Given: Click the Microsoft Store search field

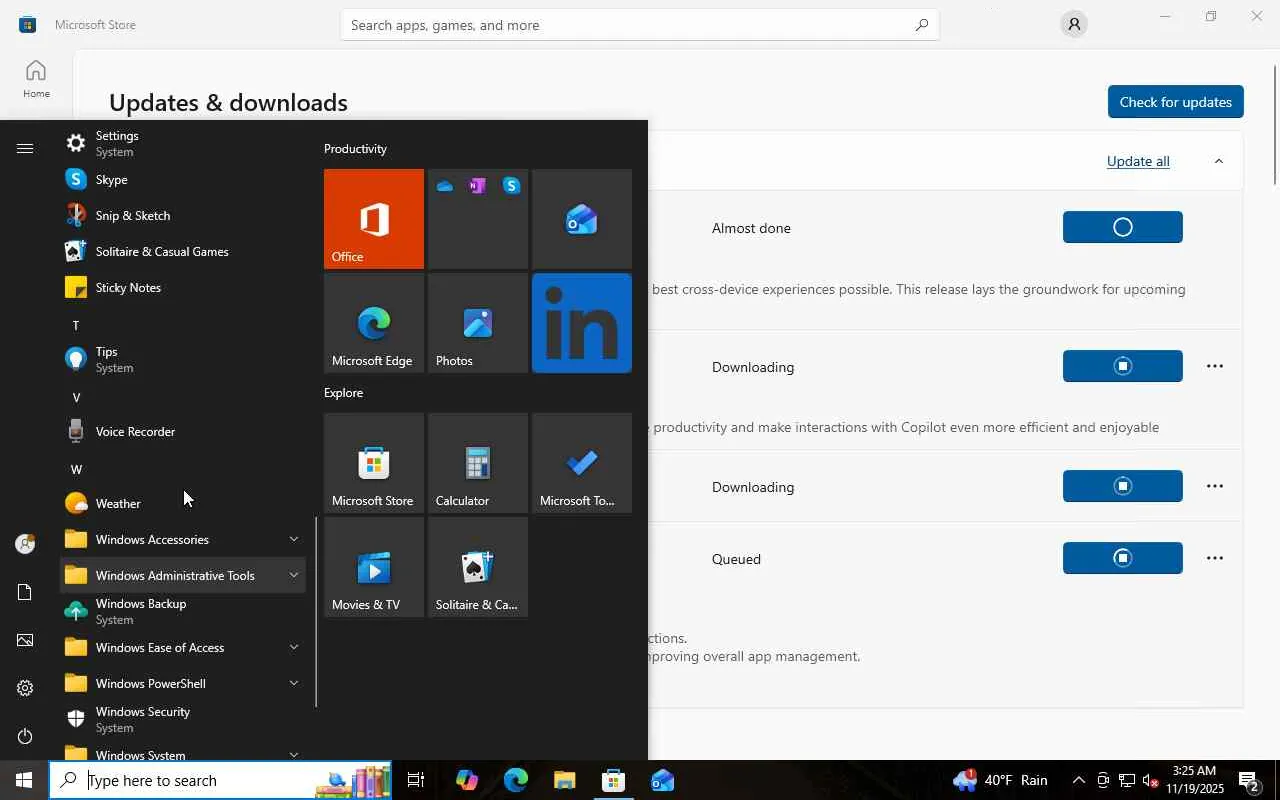Looking at the screenshot, I should click(640, 25).
